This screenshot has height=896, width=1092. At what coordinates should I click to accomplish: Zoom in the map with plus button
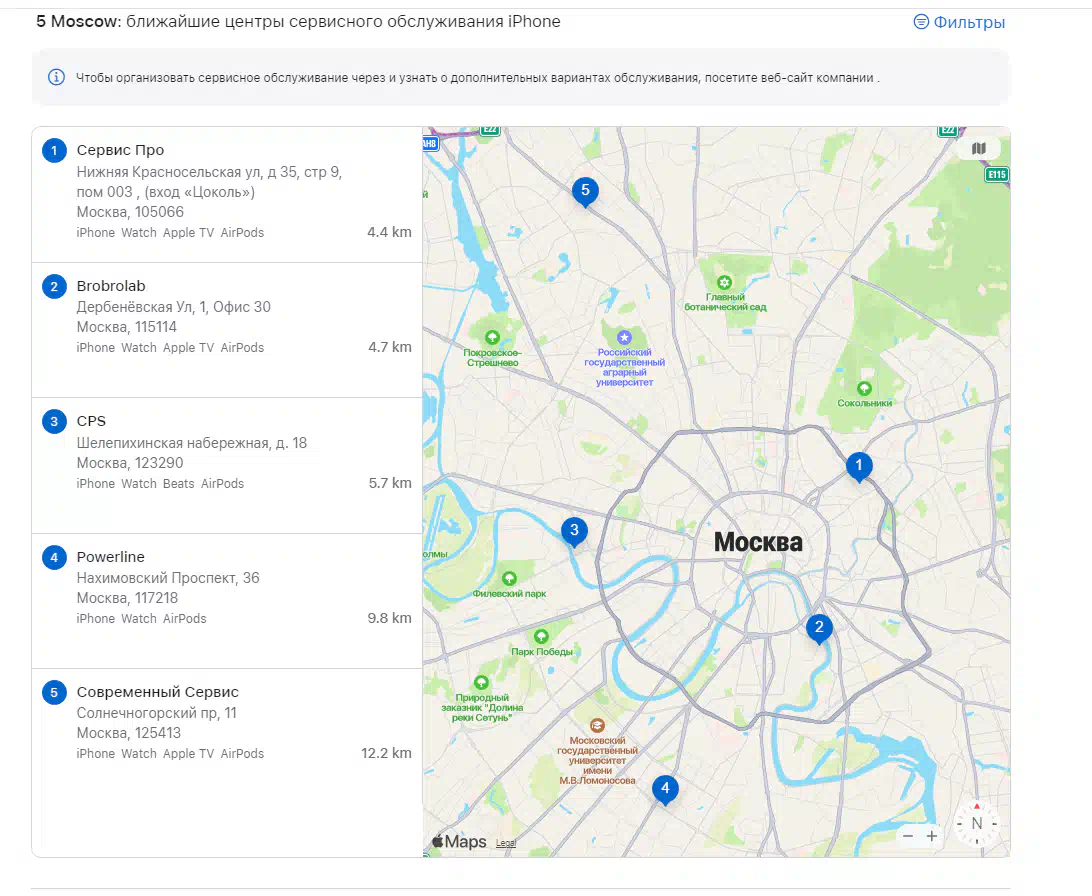point(932,836)
